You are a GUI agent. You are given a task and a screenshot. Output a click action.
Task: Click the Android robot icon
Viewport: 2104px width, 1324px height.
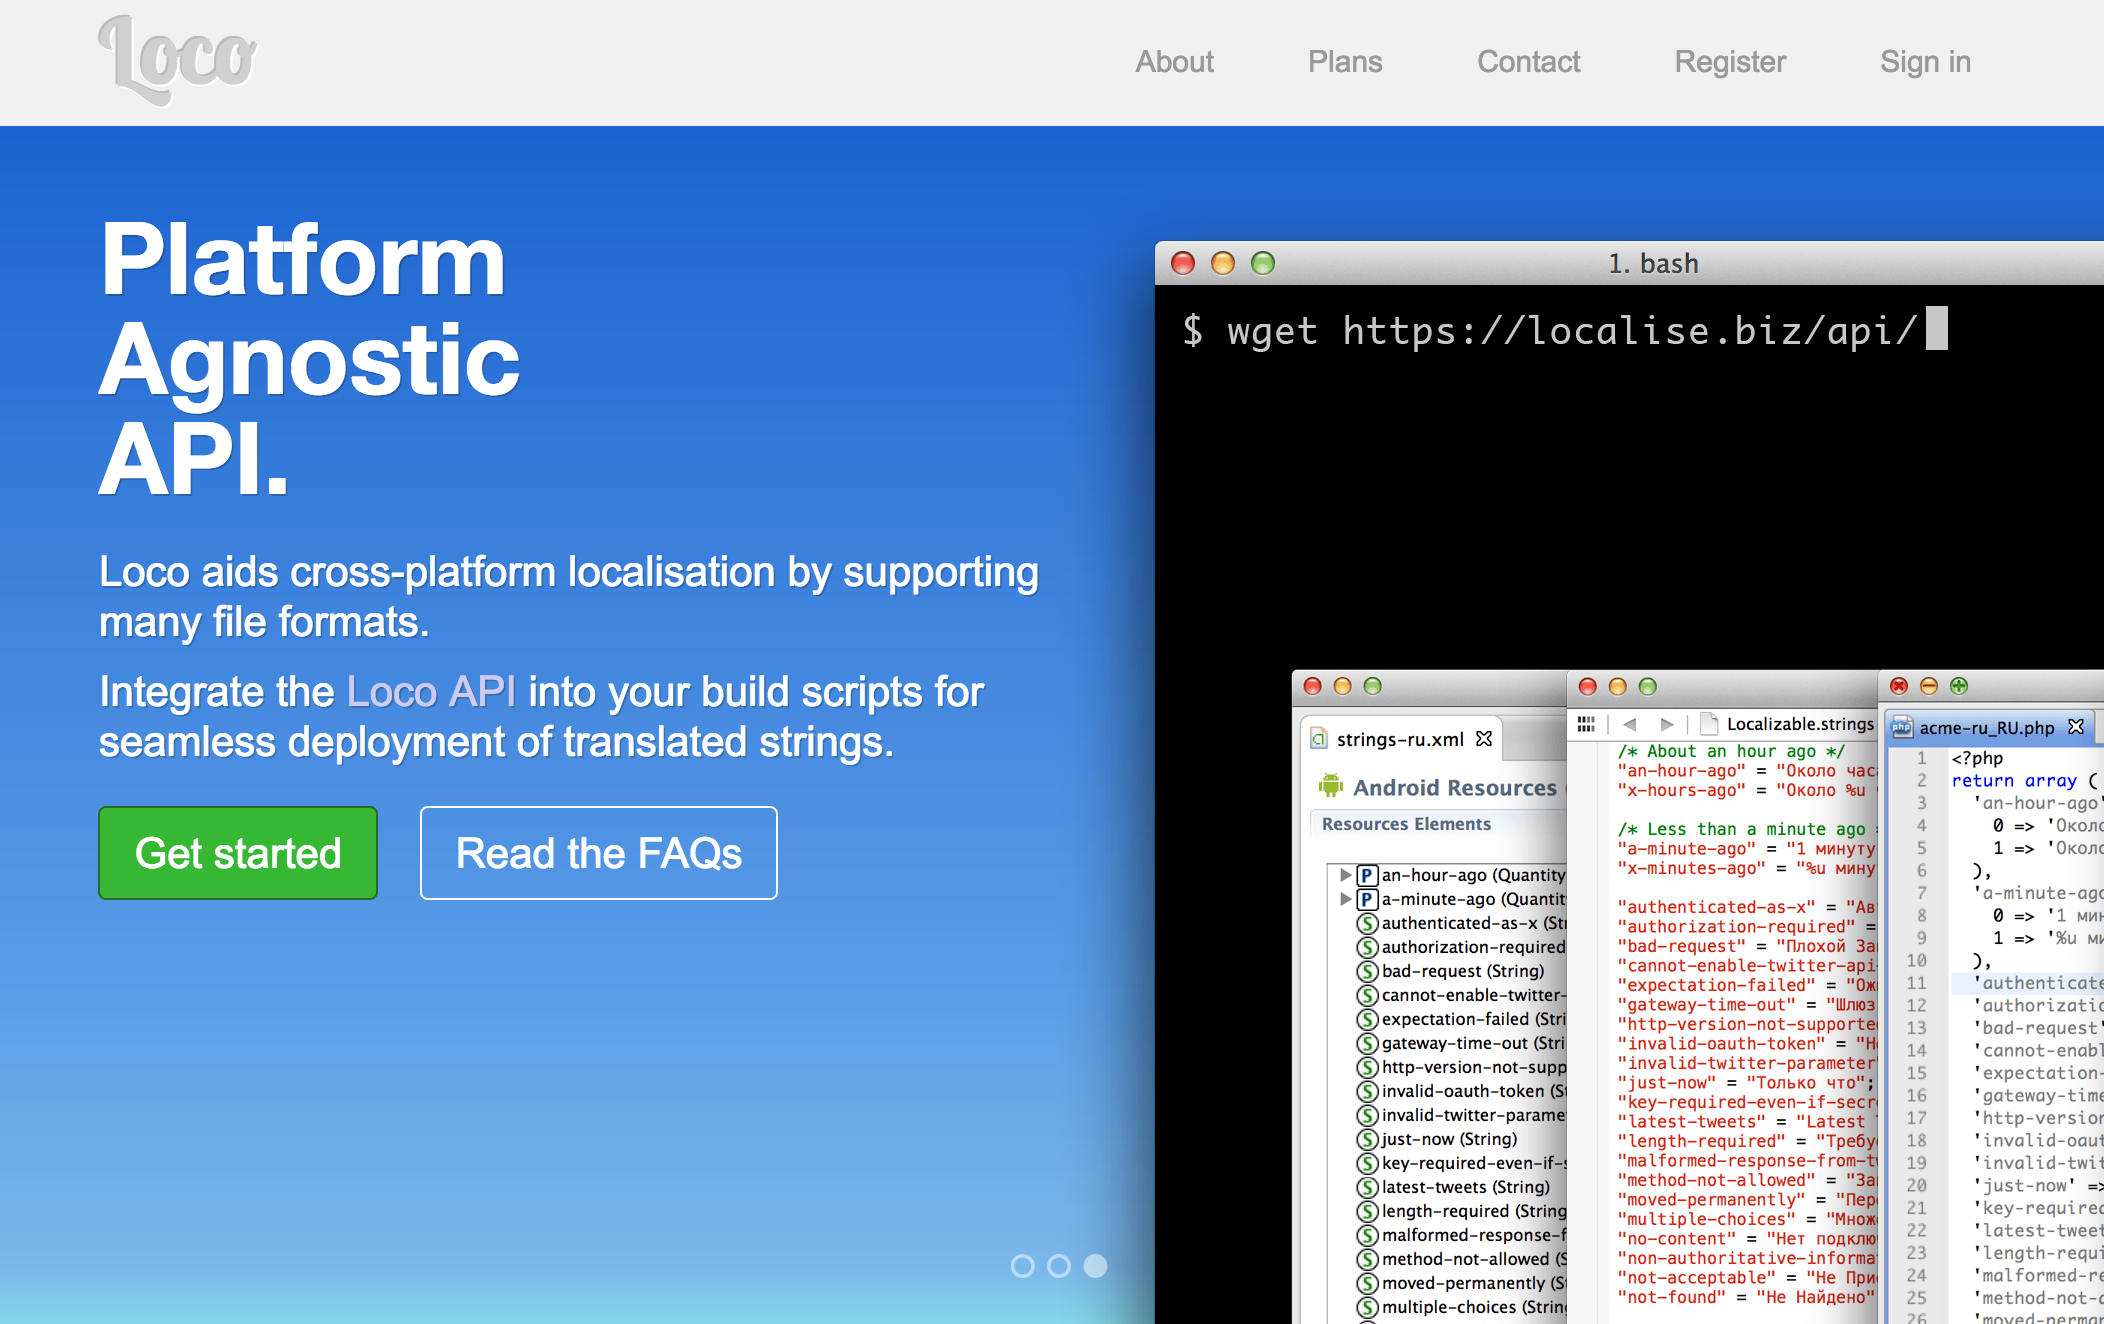pyautogui.click(x=1330, y=786)
